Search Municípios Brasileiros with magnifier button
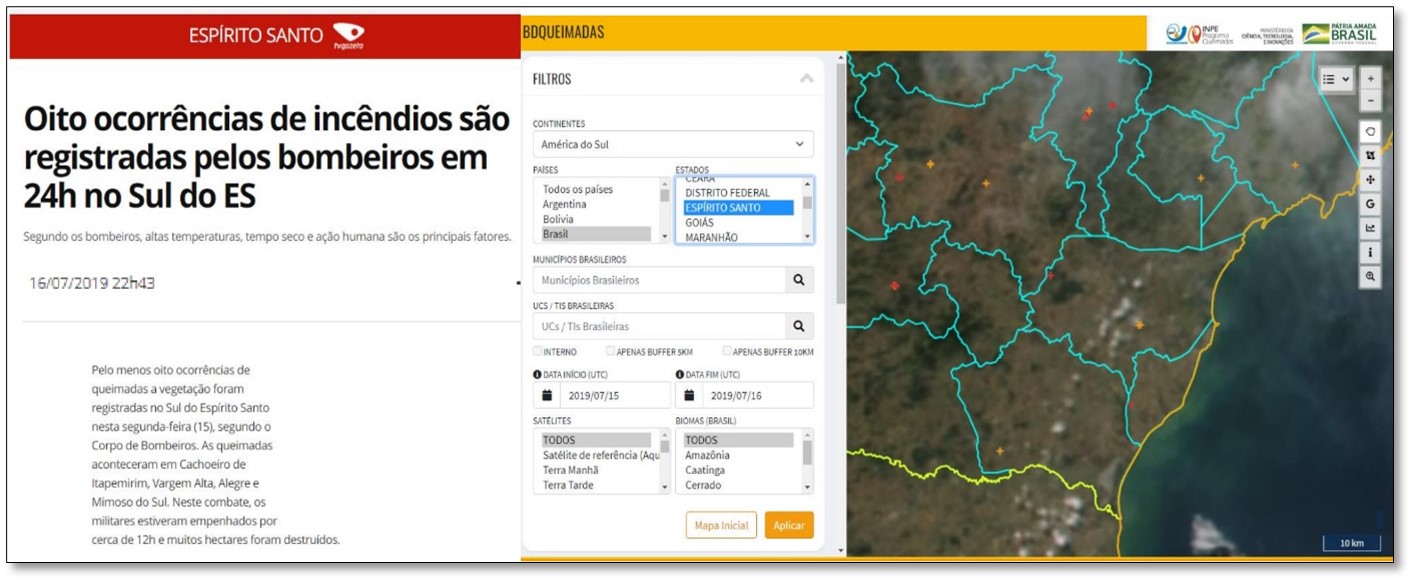1413x582 pixels. [799, 280]
